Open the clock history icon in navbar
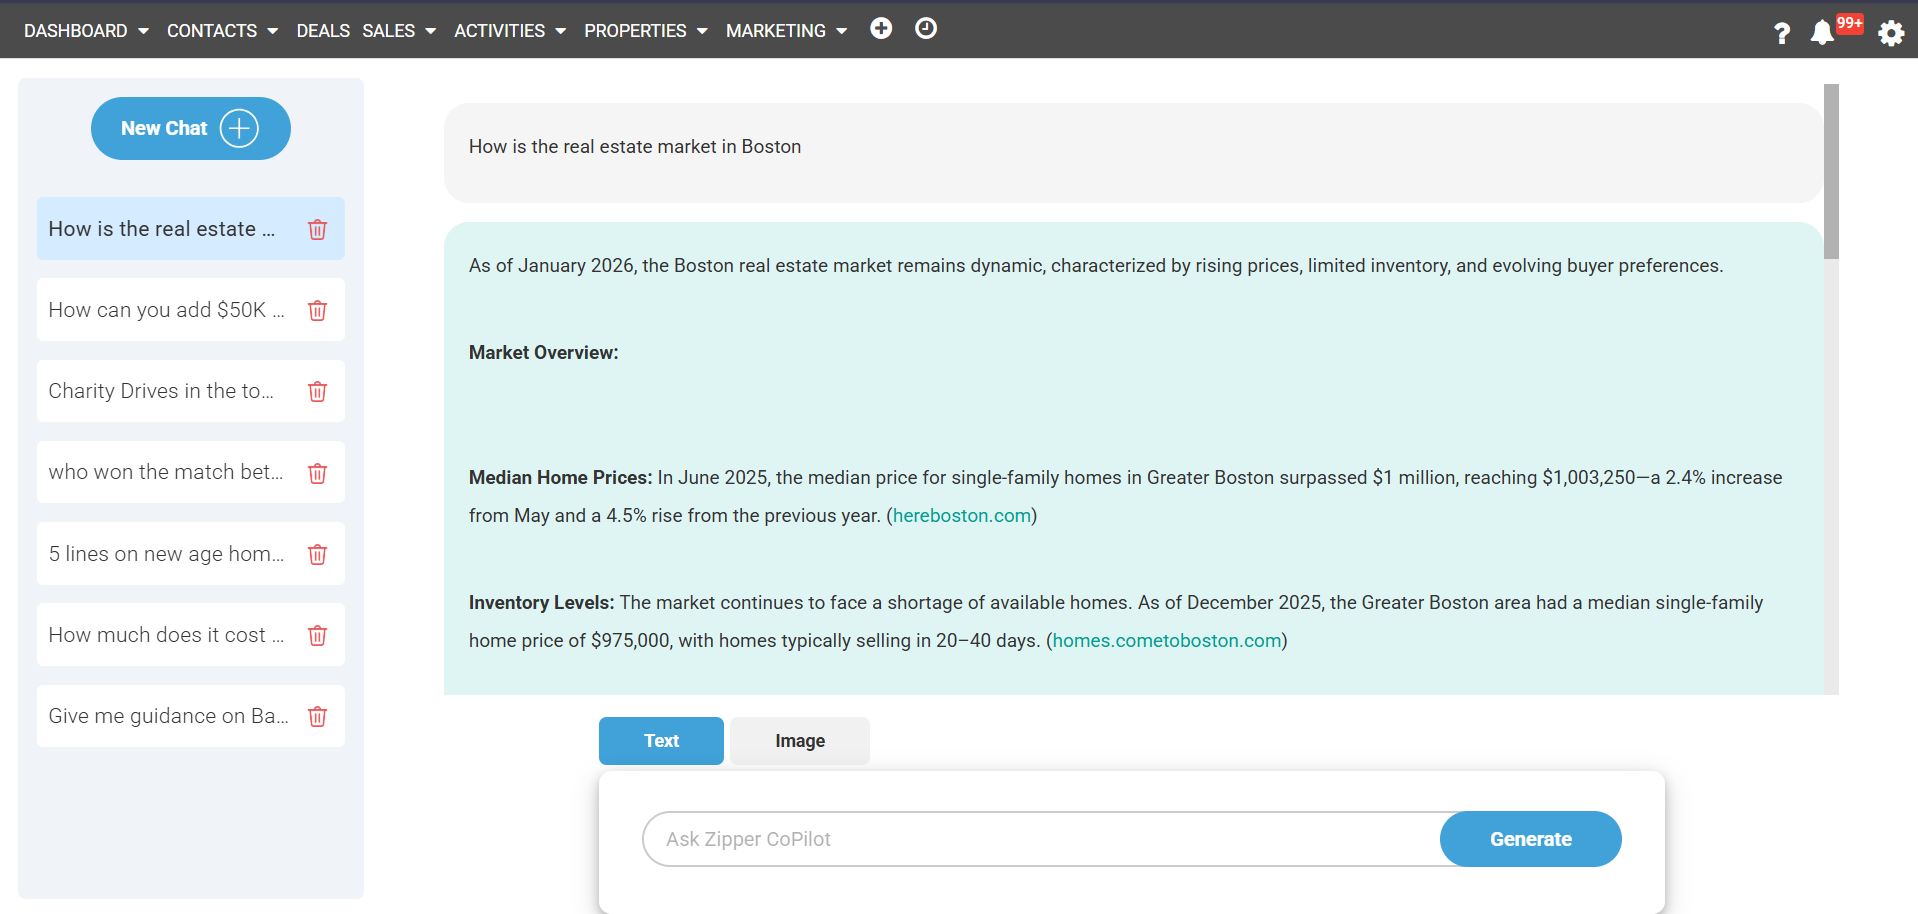The image size is (1918, 914). [926, 29]
